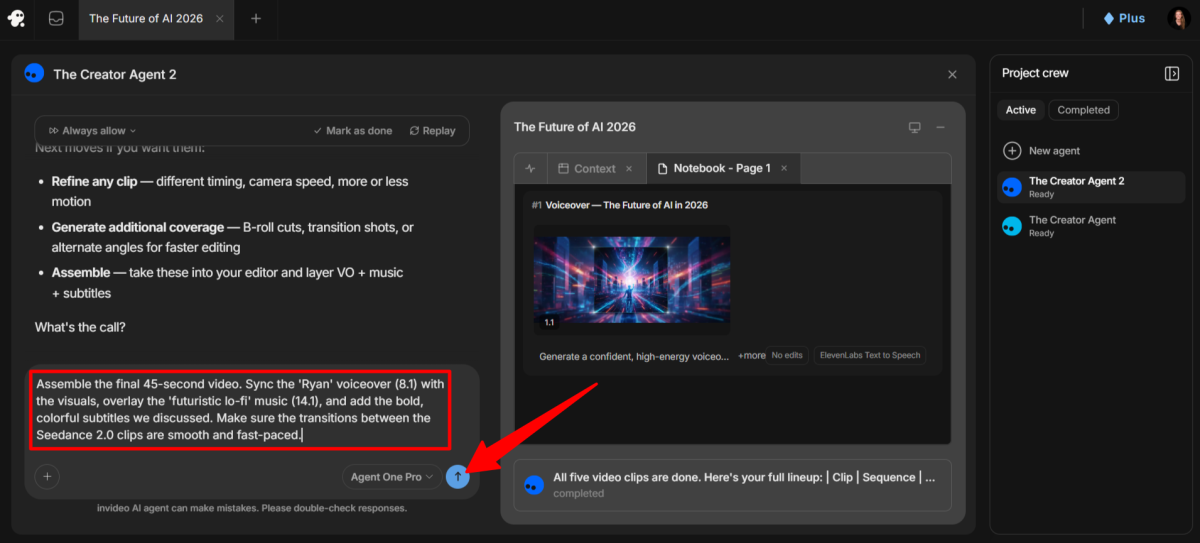
Task: Select the Completed crew filter
Action: click(1083, 110)
